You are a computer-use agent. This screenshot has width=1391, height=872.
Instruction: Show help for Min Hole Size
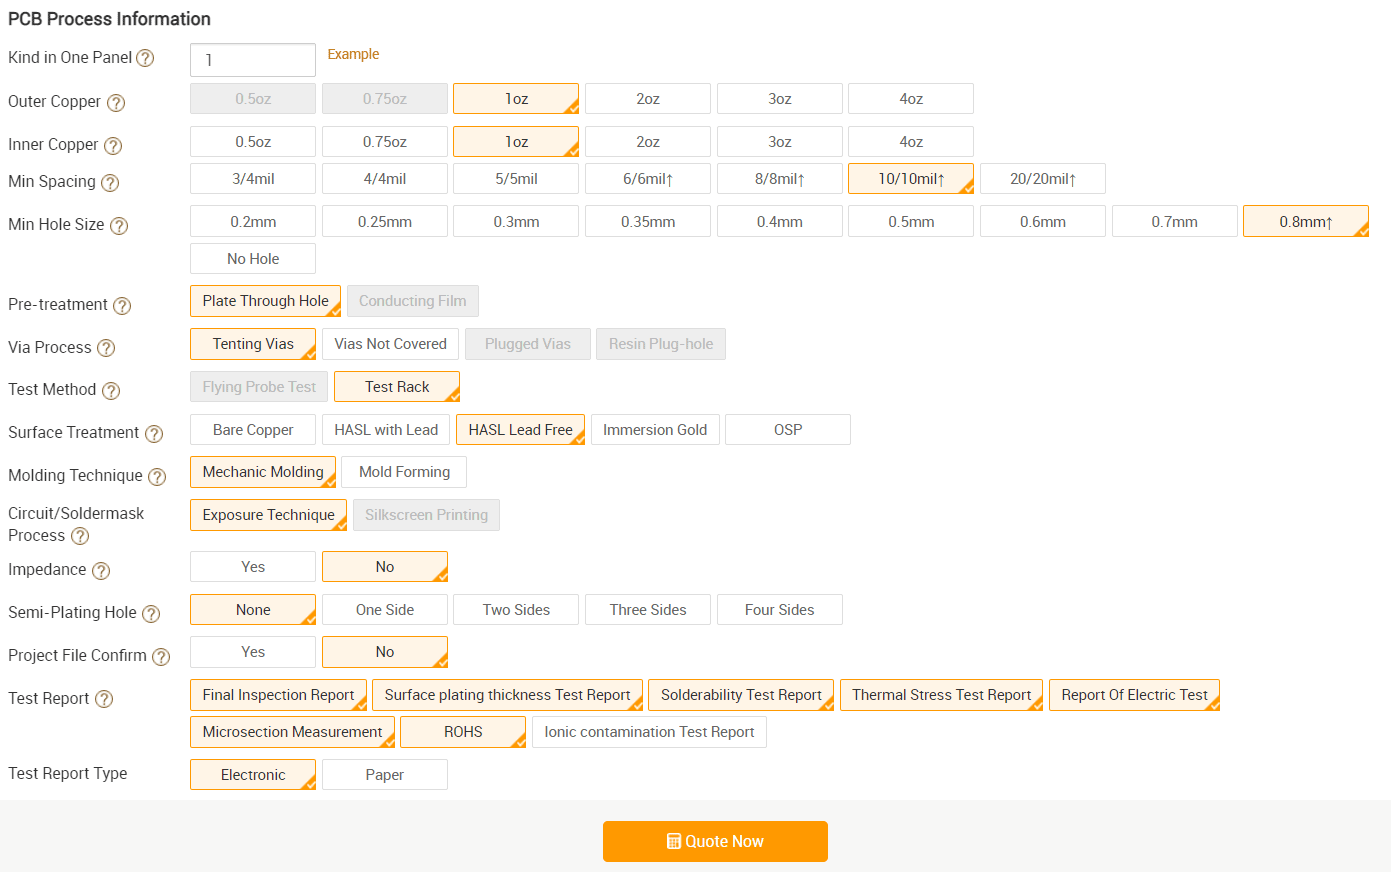tap(119, 226)
